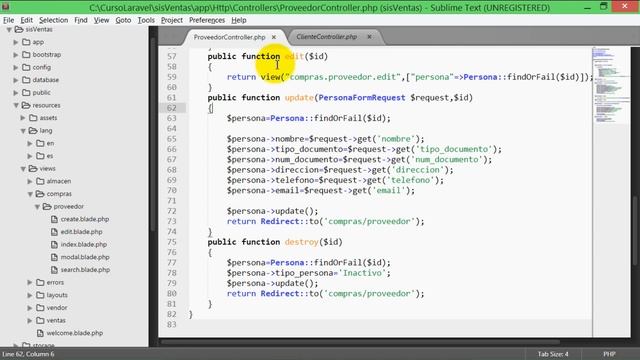Expand the layouts folder arrow
Viewport: 640px width, 360px height.
point(30,295)
